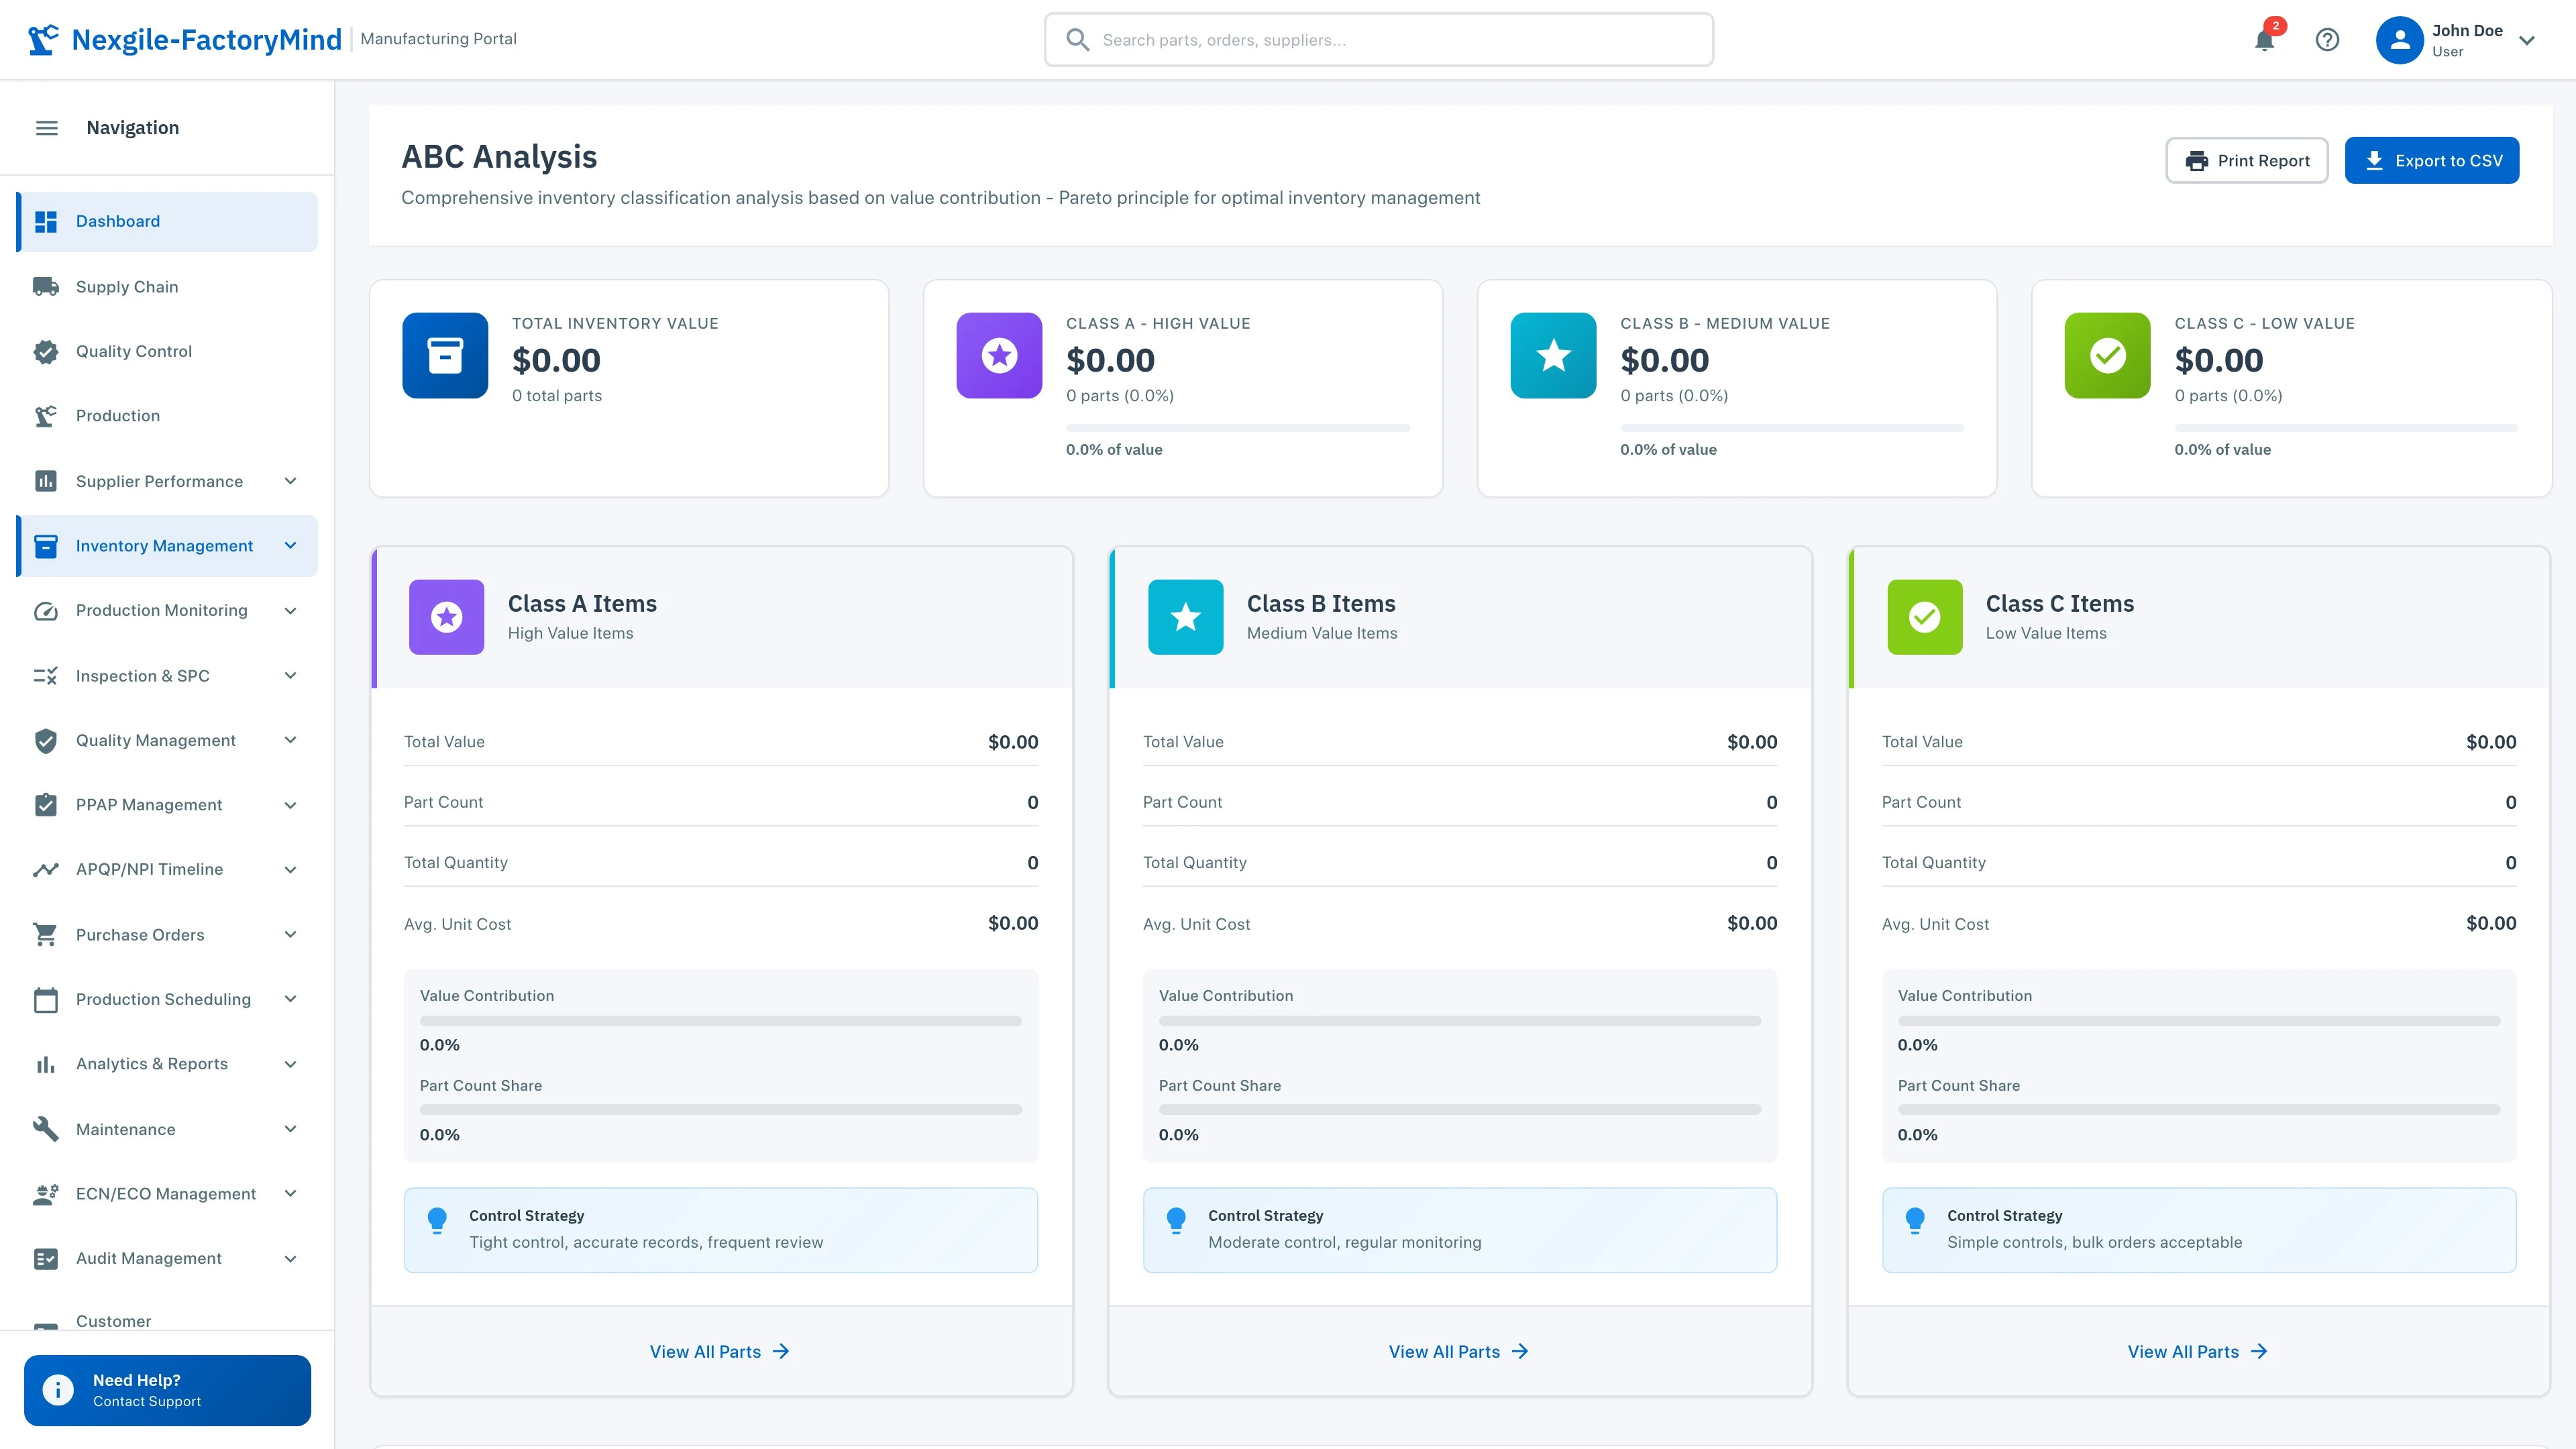Select Dashboard in the sidebar
This screenshot has width=2576, height=1449.
click(x=118, y=221)
